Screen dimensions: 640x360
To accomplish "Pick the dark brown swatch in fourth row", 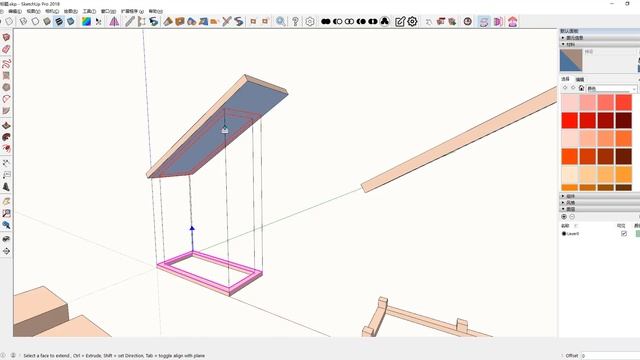I will 623,156.
